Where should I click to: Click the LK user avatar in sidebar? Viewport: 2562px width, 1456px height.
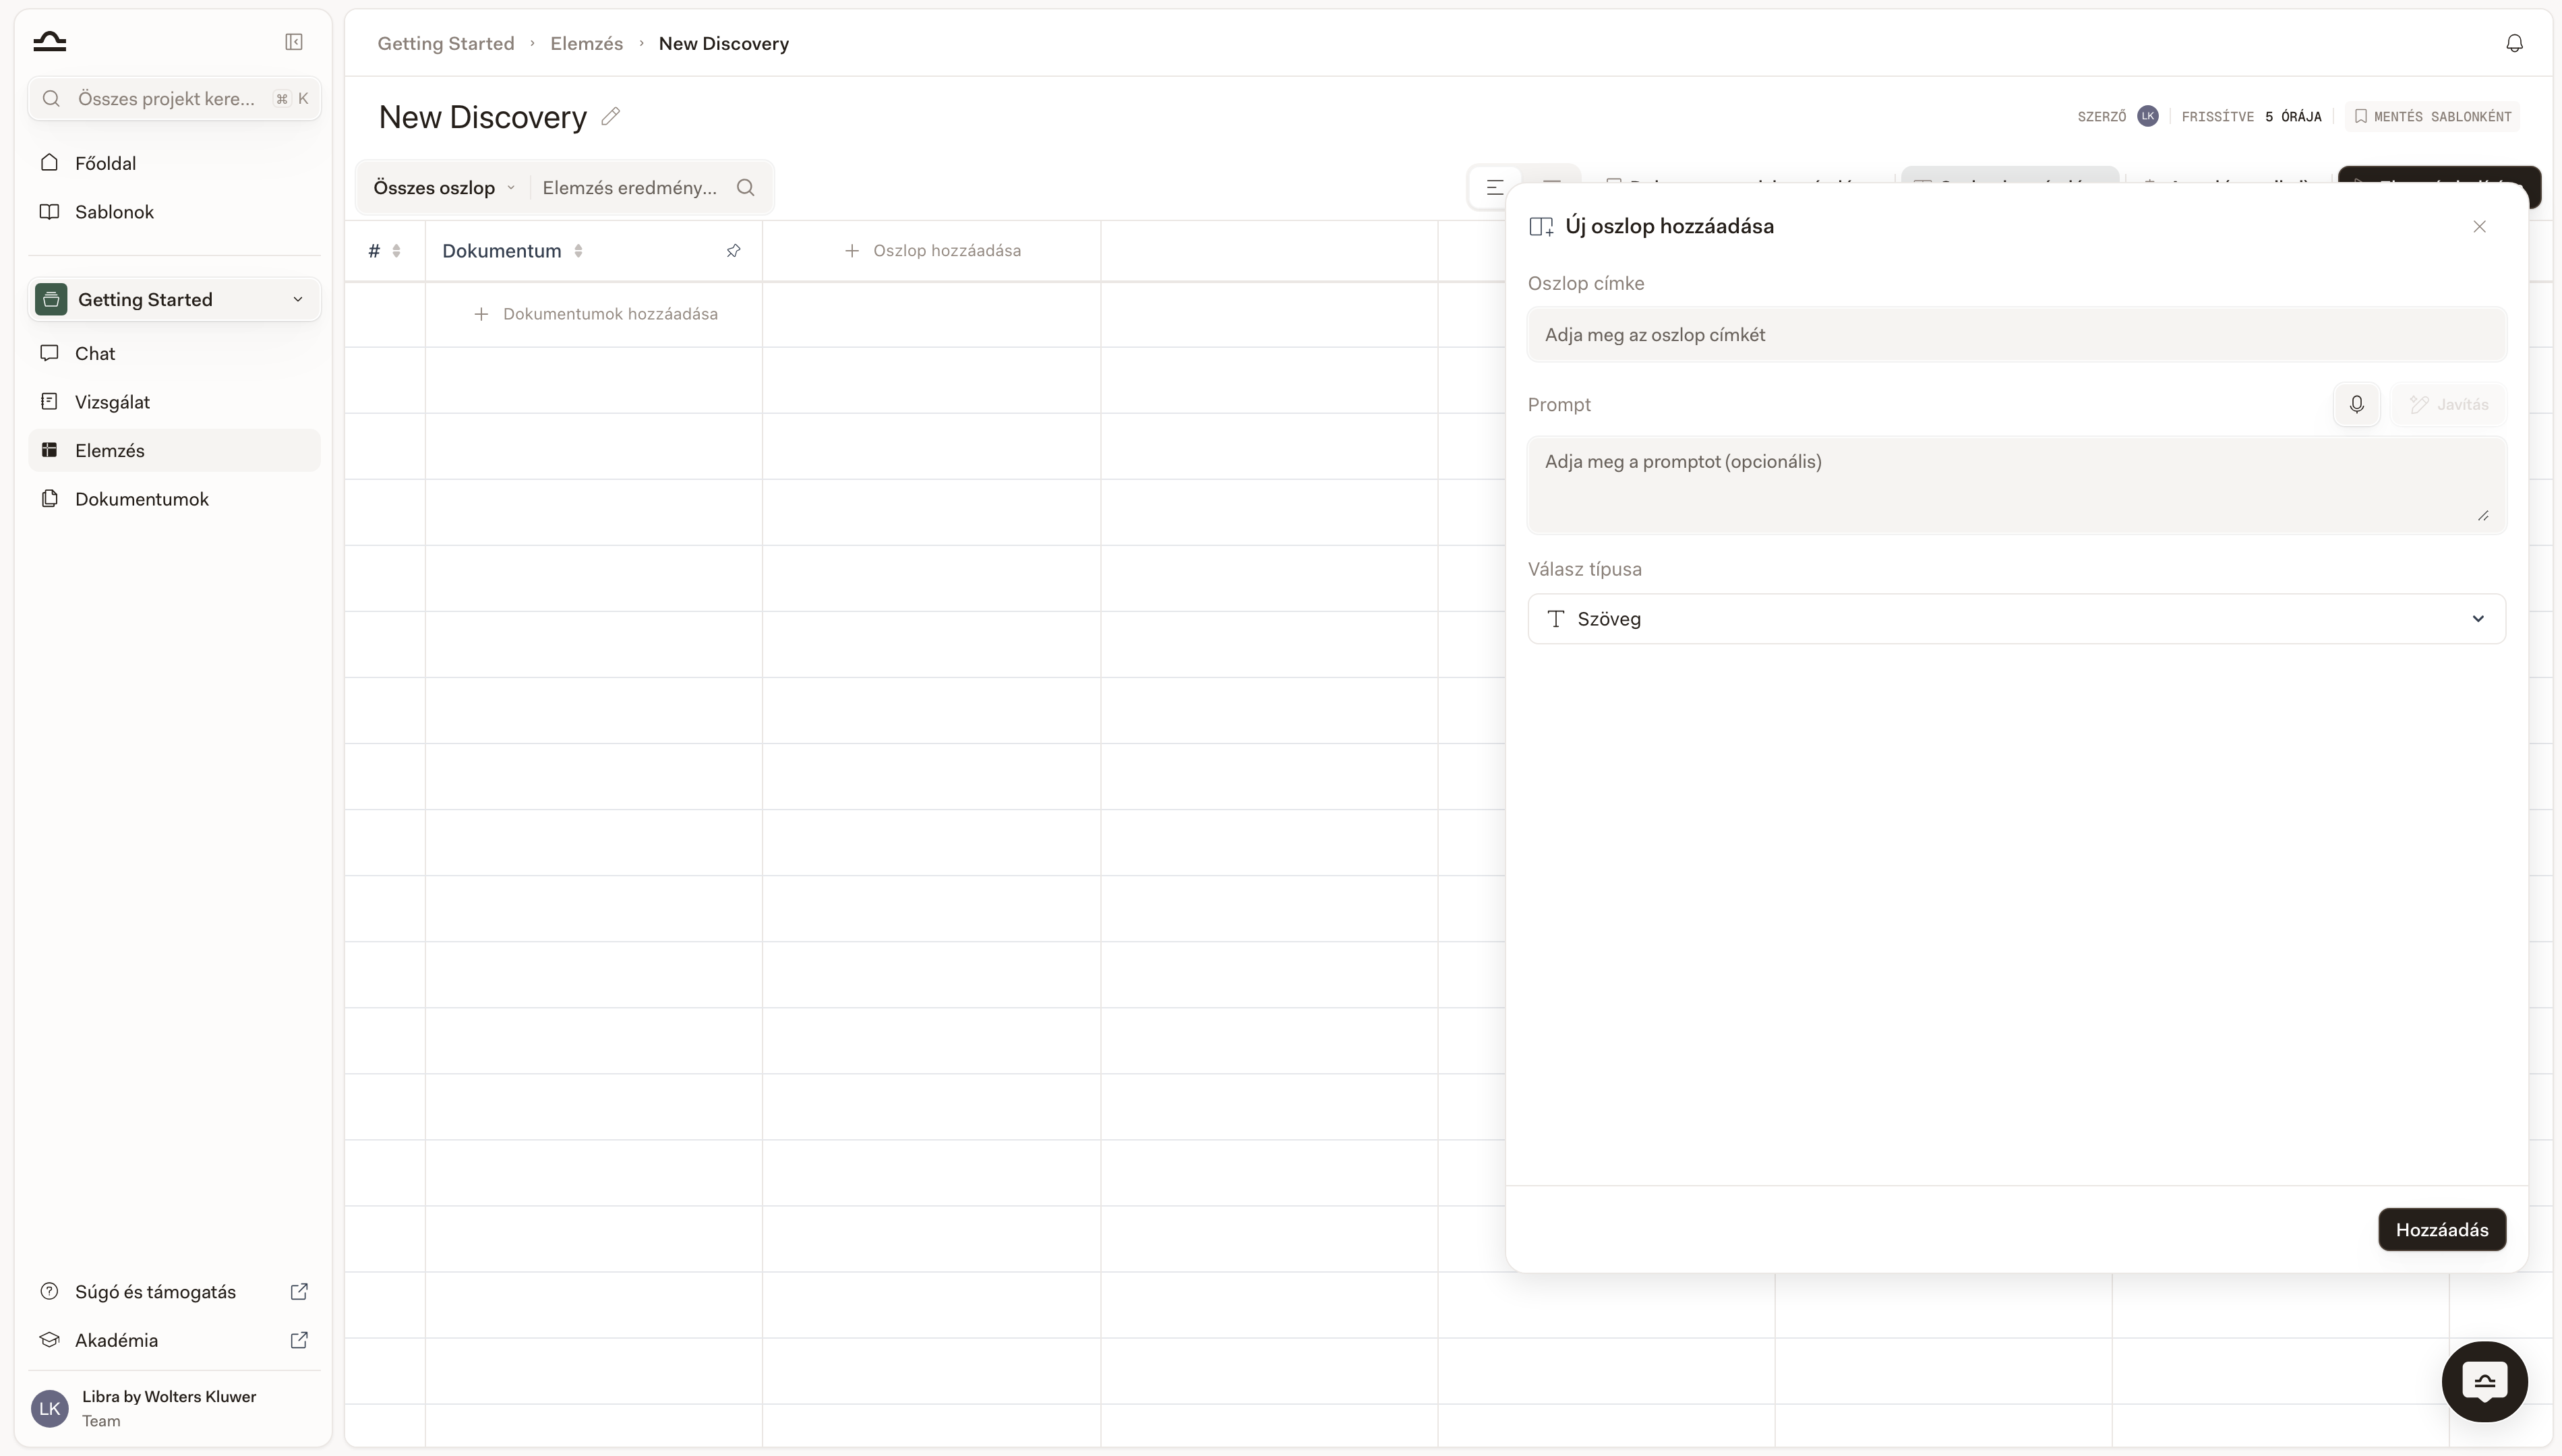tap(50, 1408)
